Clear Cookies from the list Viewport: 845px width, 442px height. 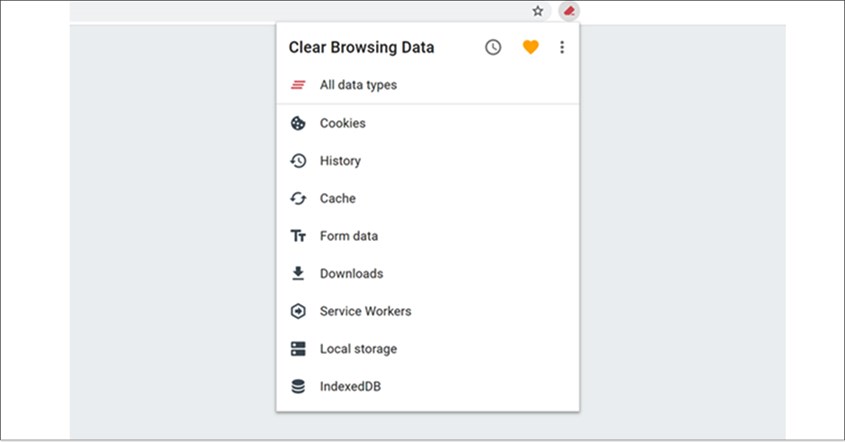[x=343, y=123]
